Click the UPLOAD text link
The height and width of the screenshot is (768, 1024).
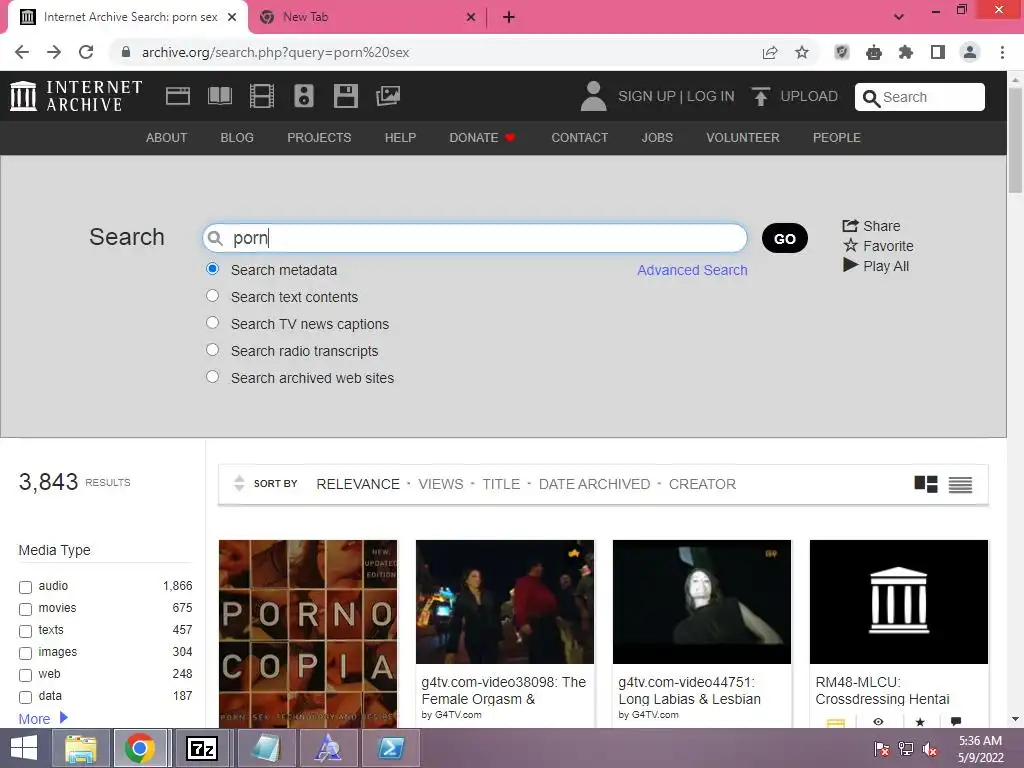(x=808, y=96)
